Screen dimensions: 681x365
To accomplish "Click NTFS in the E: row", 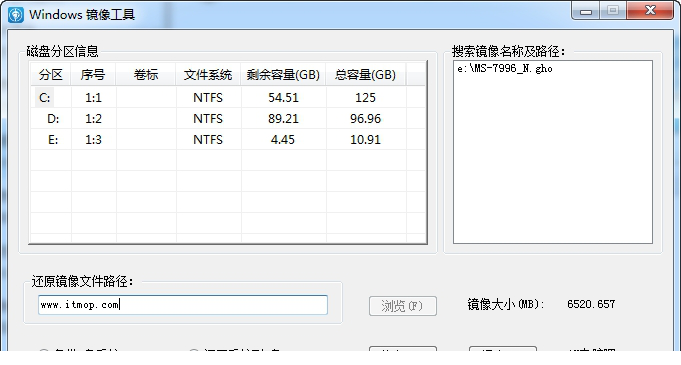I will [208, 139].
